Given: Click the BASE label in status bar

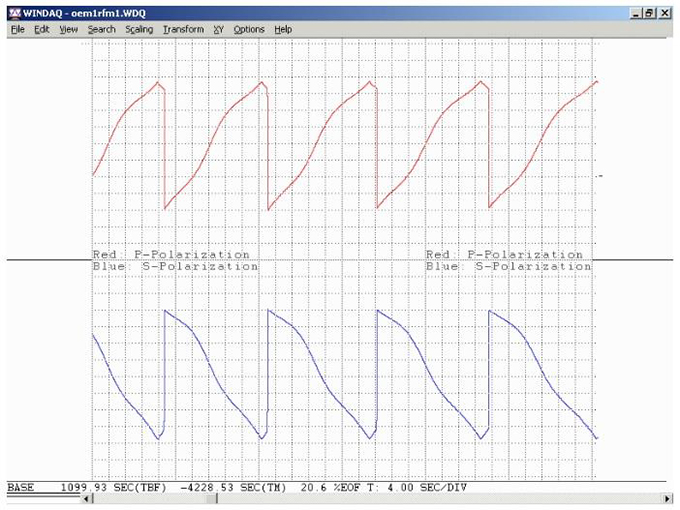Looking at the screenshot, I should (20, 487).
